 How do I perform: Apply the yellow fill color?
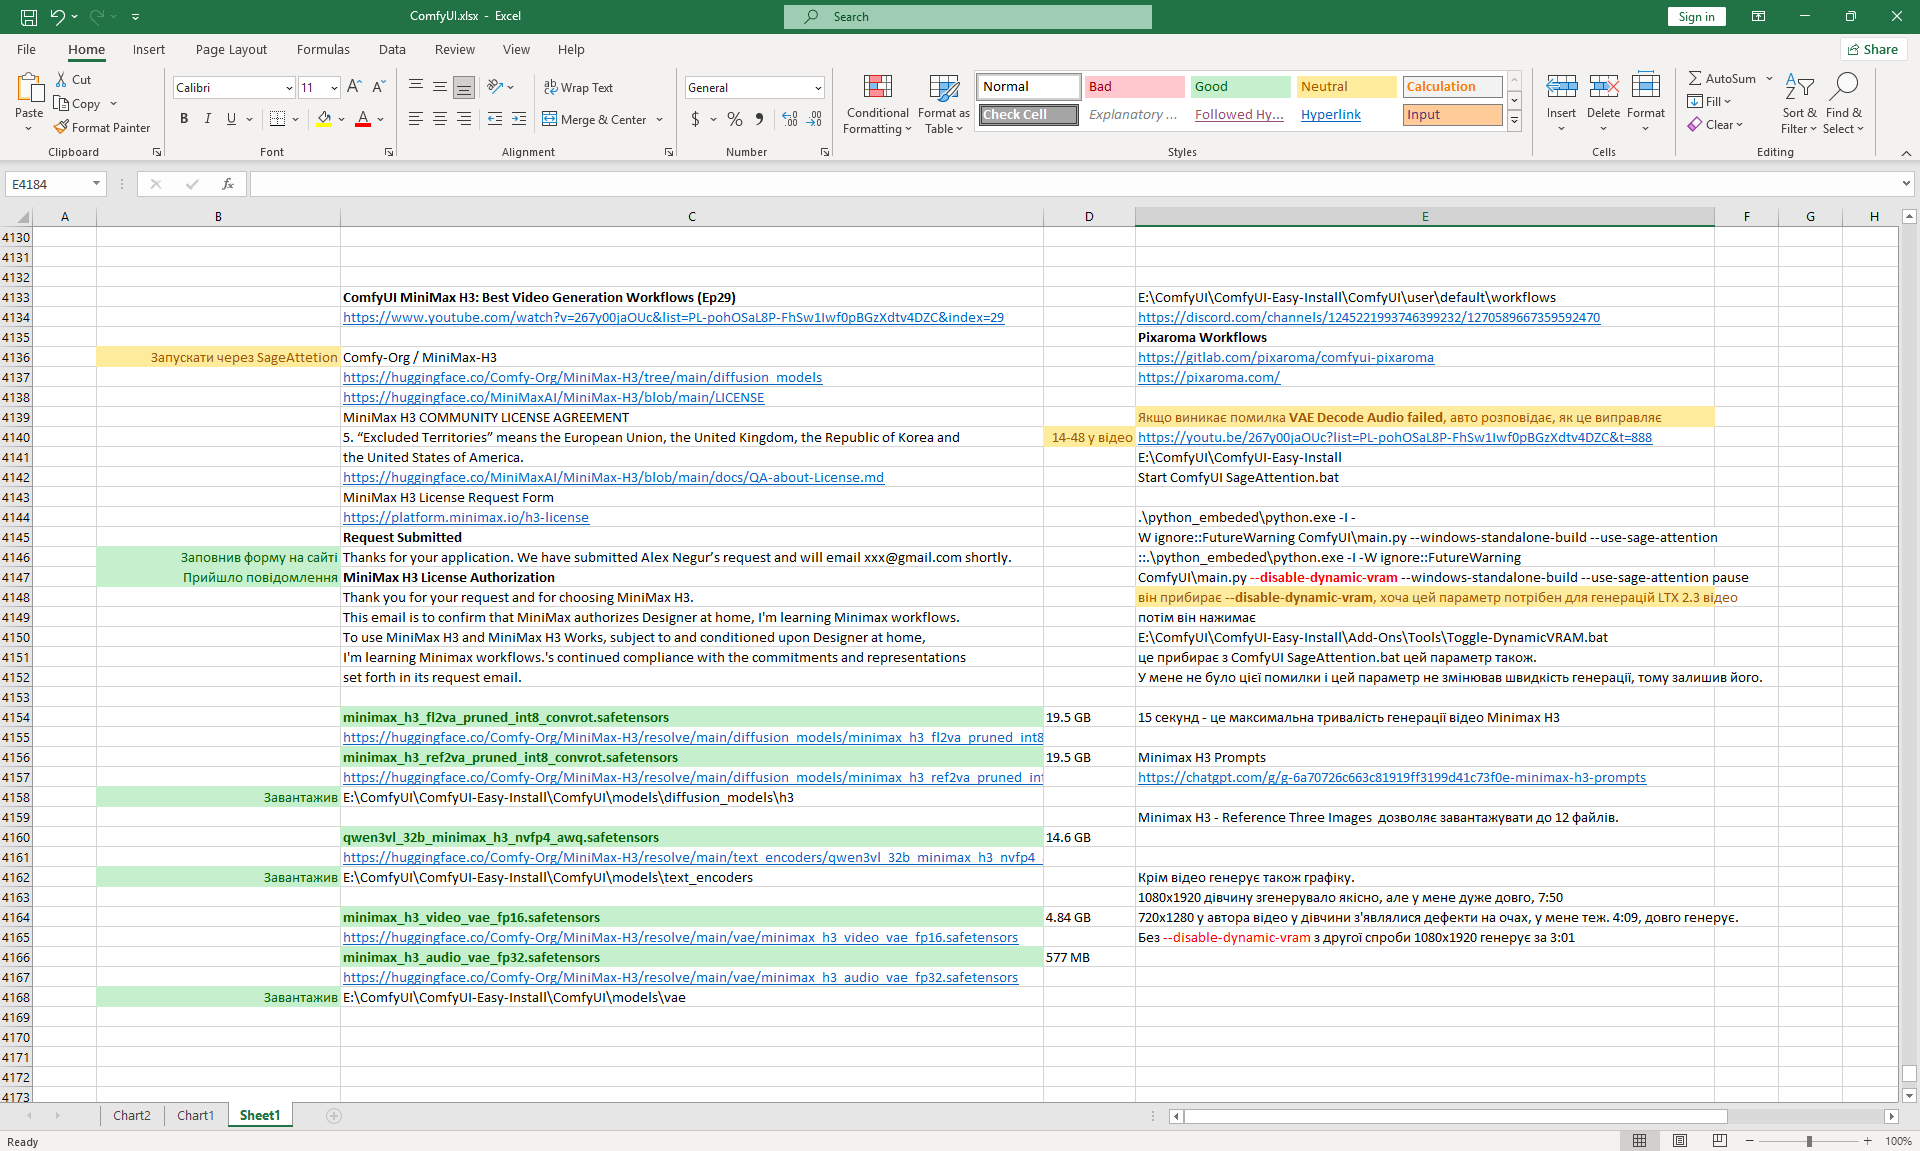click(324, 119)
